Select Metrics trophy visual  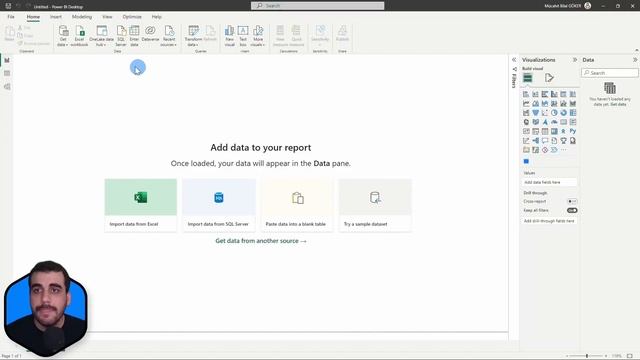pyautogui.click(x=563, y=141)
